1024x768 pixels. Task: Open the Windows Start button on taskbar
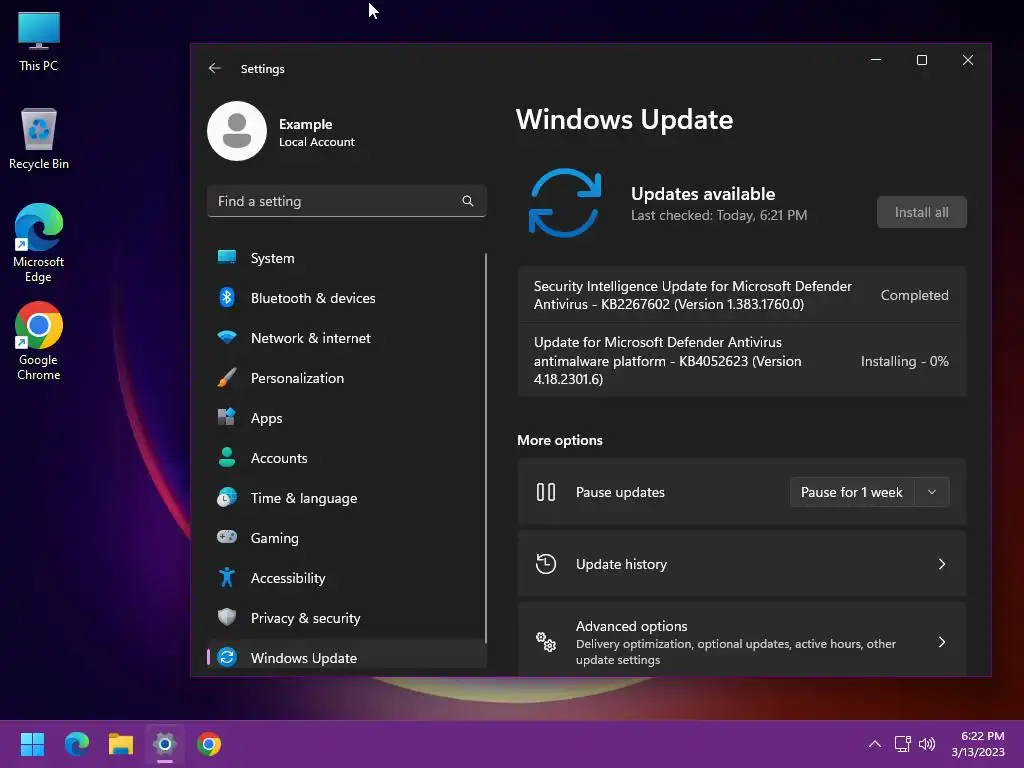tap(32, 744)
